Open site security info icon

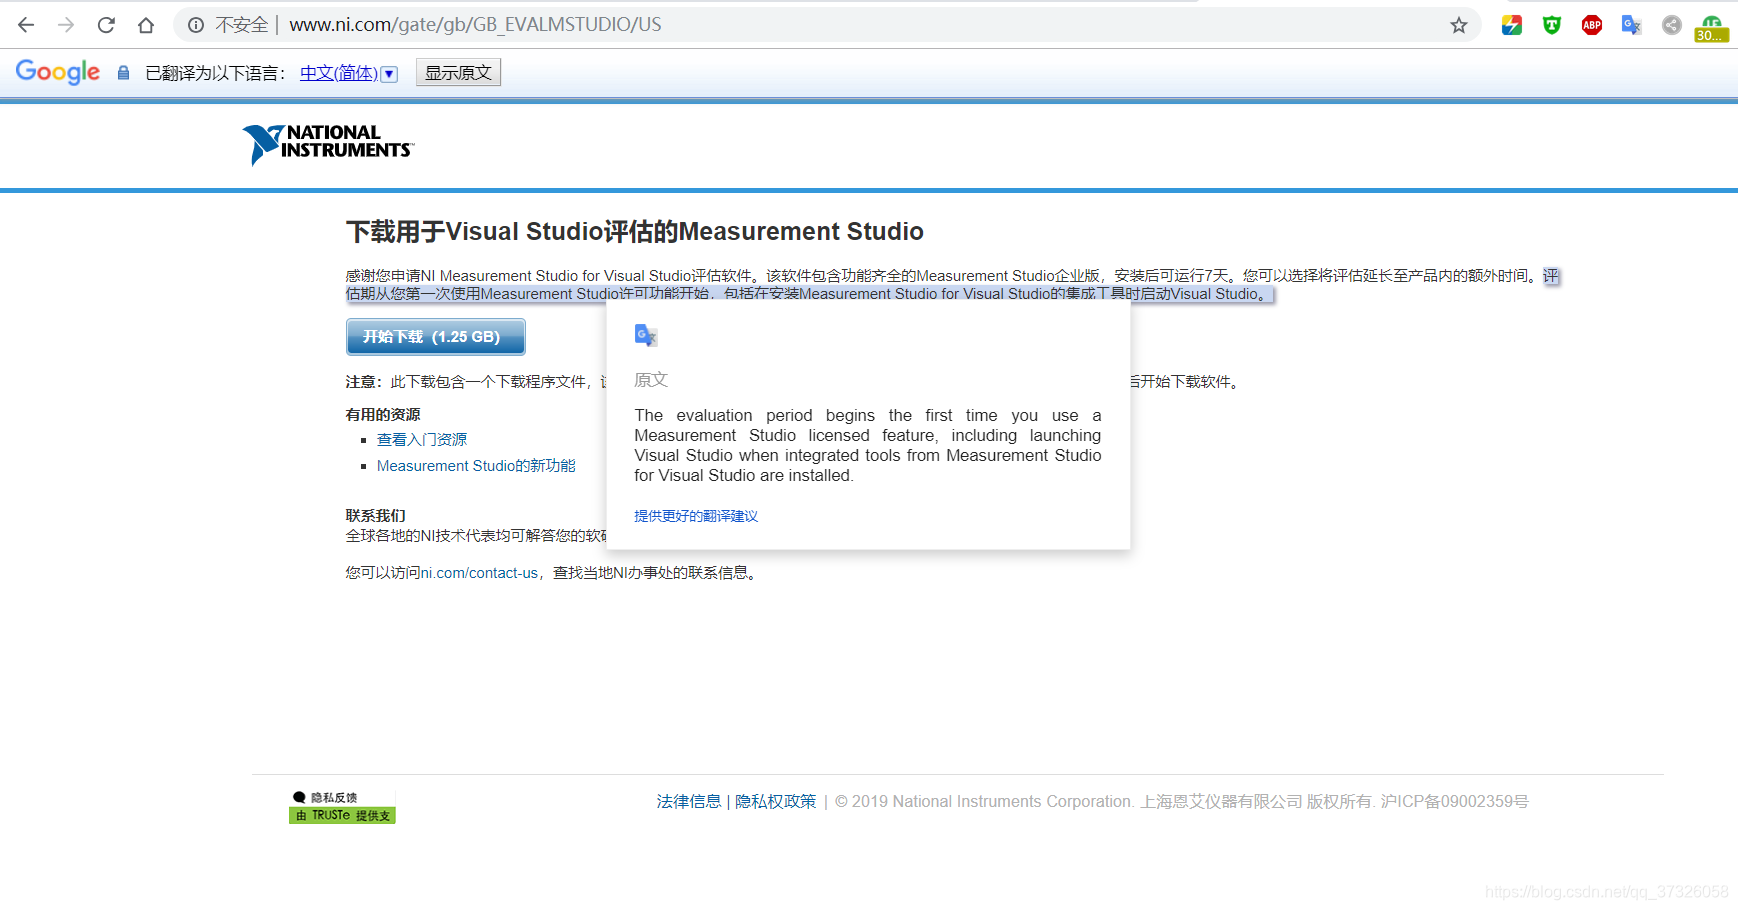click(x=196, y=25)
